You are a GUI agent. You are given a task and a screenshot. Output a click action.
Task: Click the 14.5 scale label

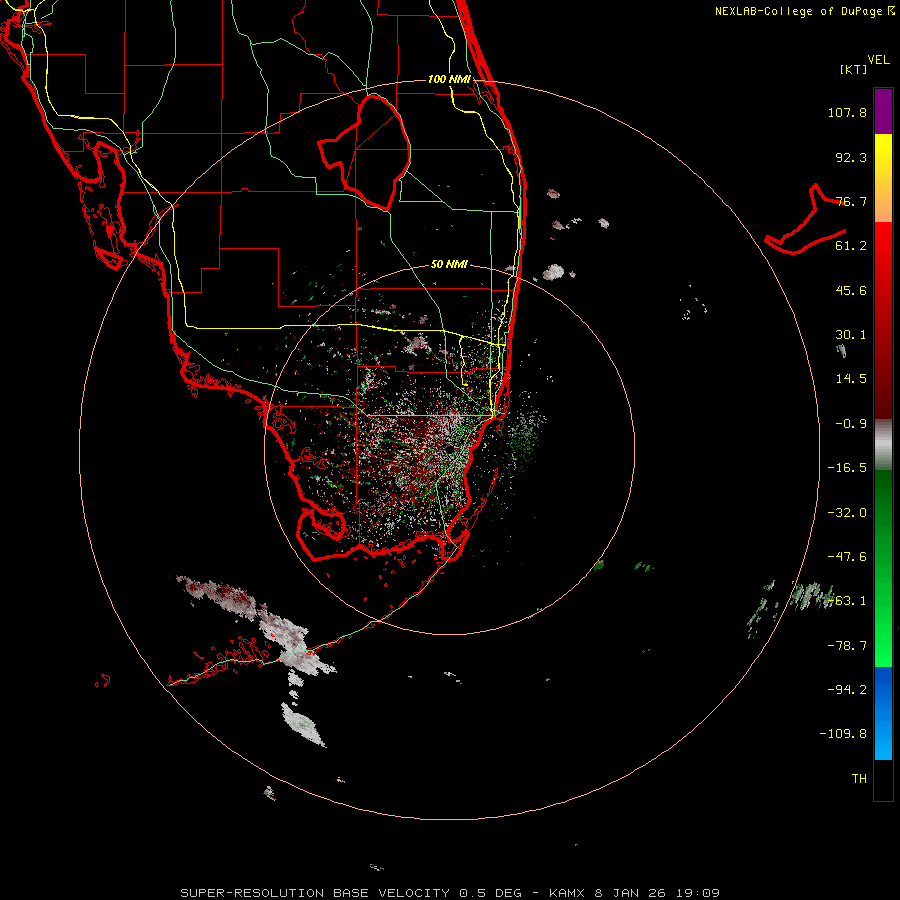[x=851, y=379]
